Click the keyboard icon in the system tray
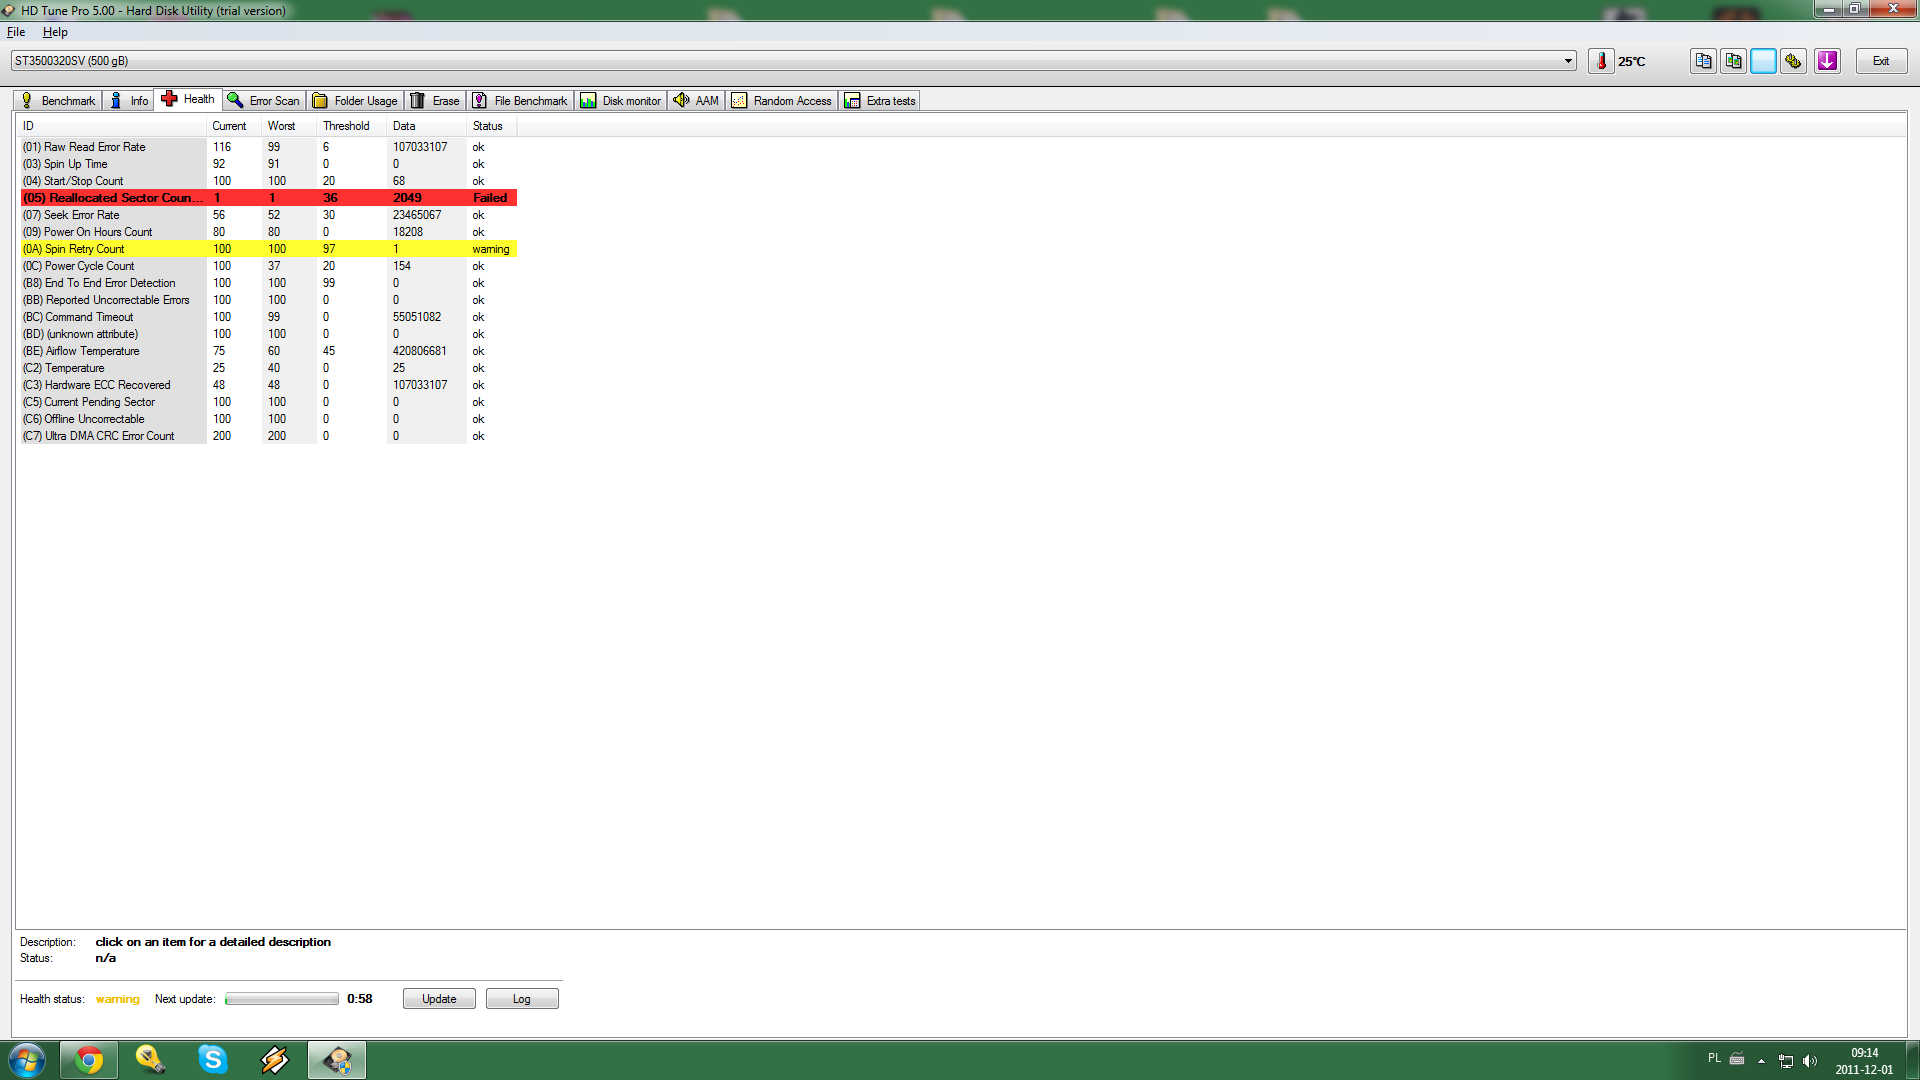Screen dimensions: 1920x1080 click(1737, 1059)
